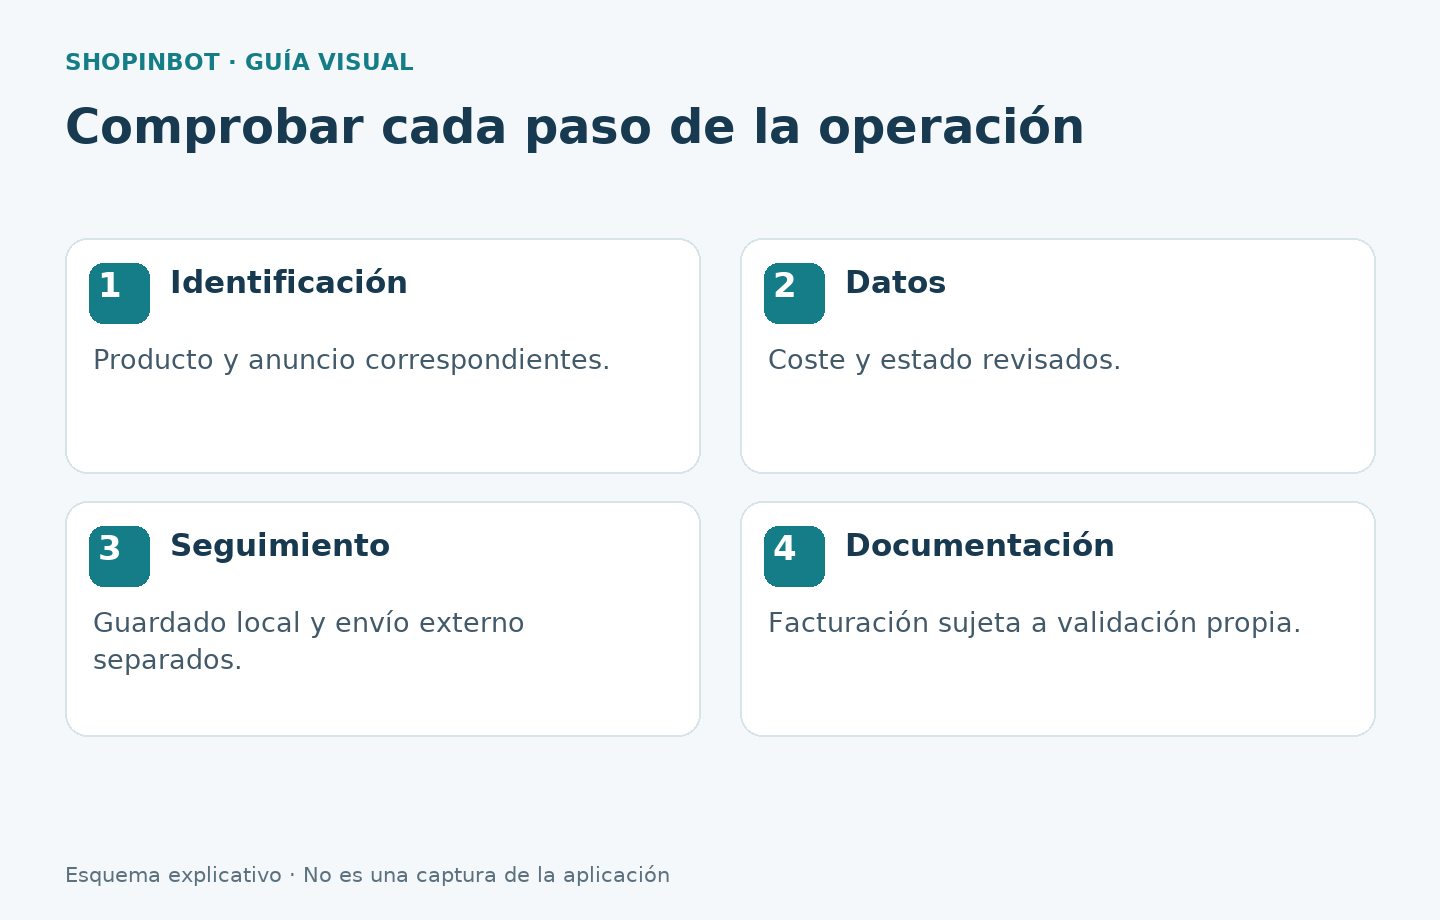Click the title 'Comprobar cada paso de la operación'
Screen dimensions: 1440x920
pos(575,128)
